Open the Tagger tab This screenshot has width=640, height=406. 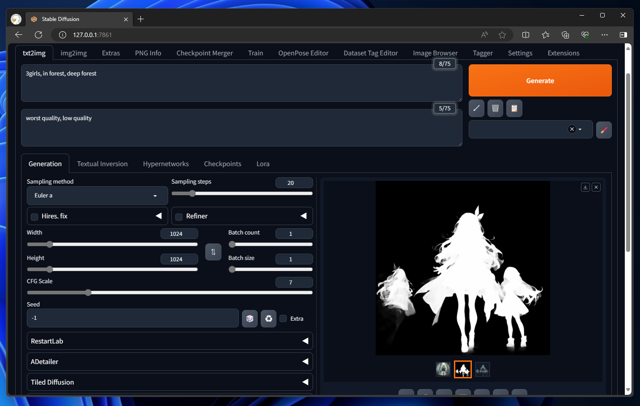click(482, 53)
